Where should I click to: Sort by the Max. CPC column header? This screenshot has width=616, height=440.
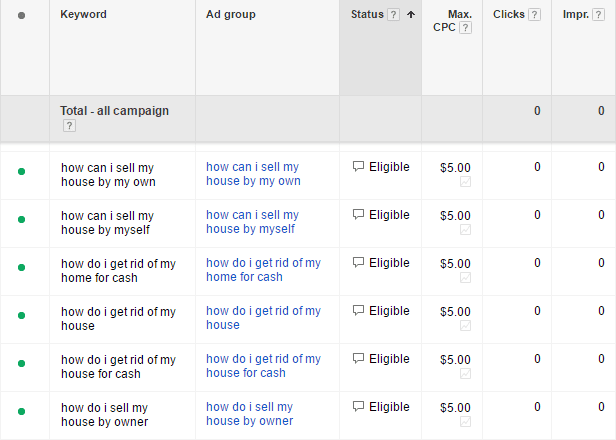pos(453,21)
